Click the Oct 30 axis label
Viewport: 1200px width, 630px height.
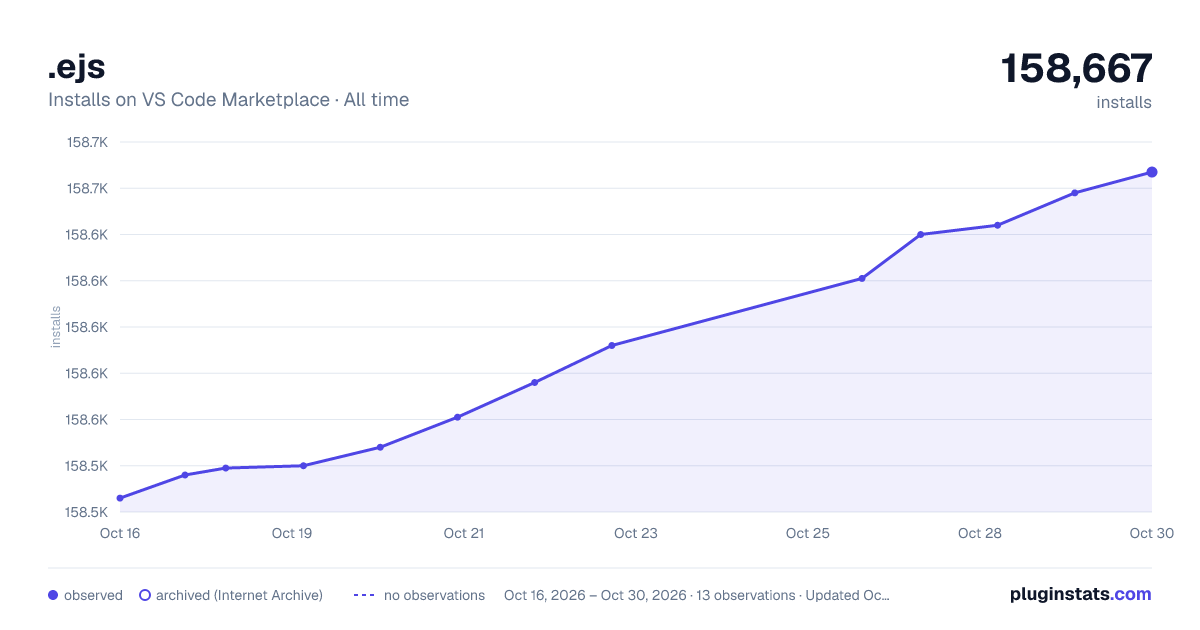pos(1150,533)
